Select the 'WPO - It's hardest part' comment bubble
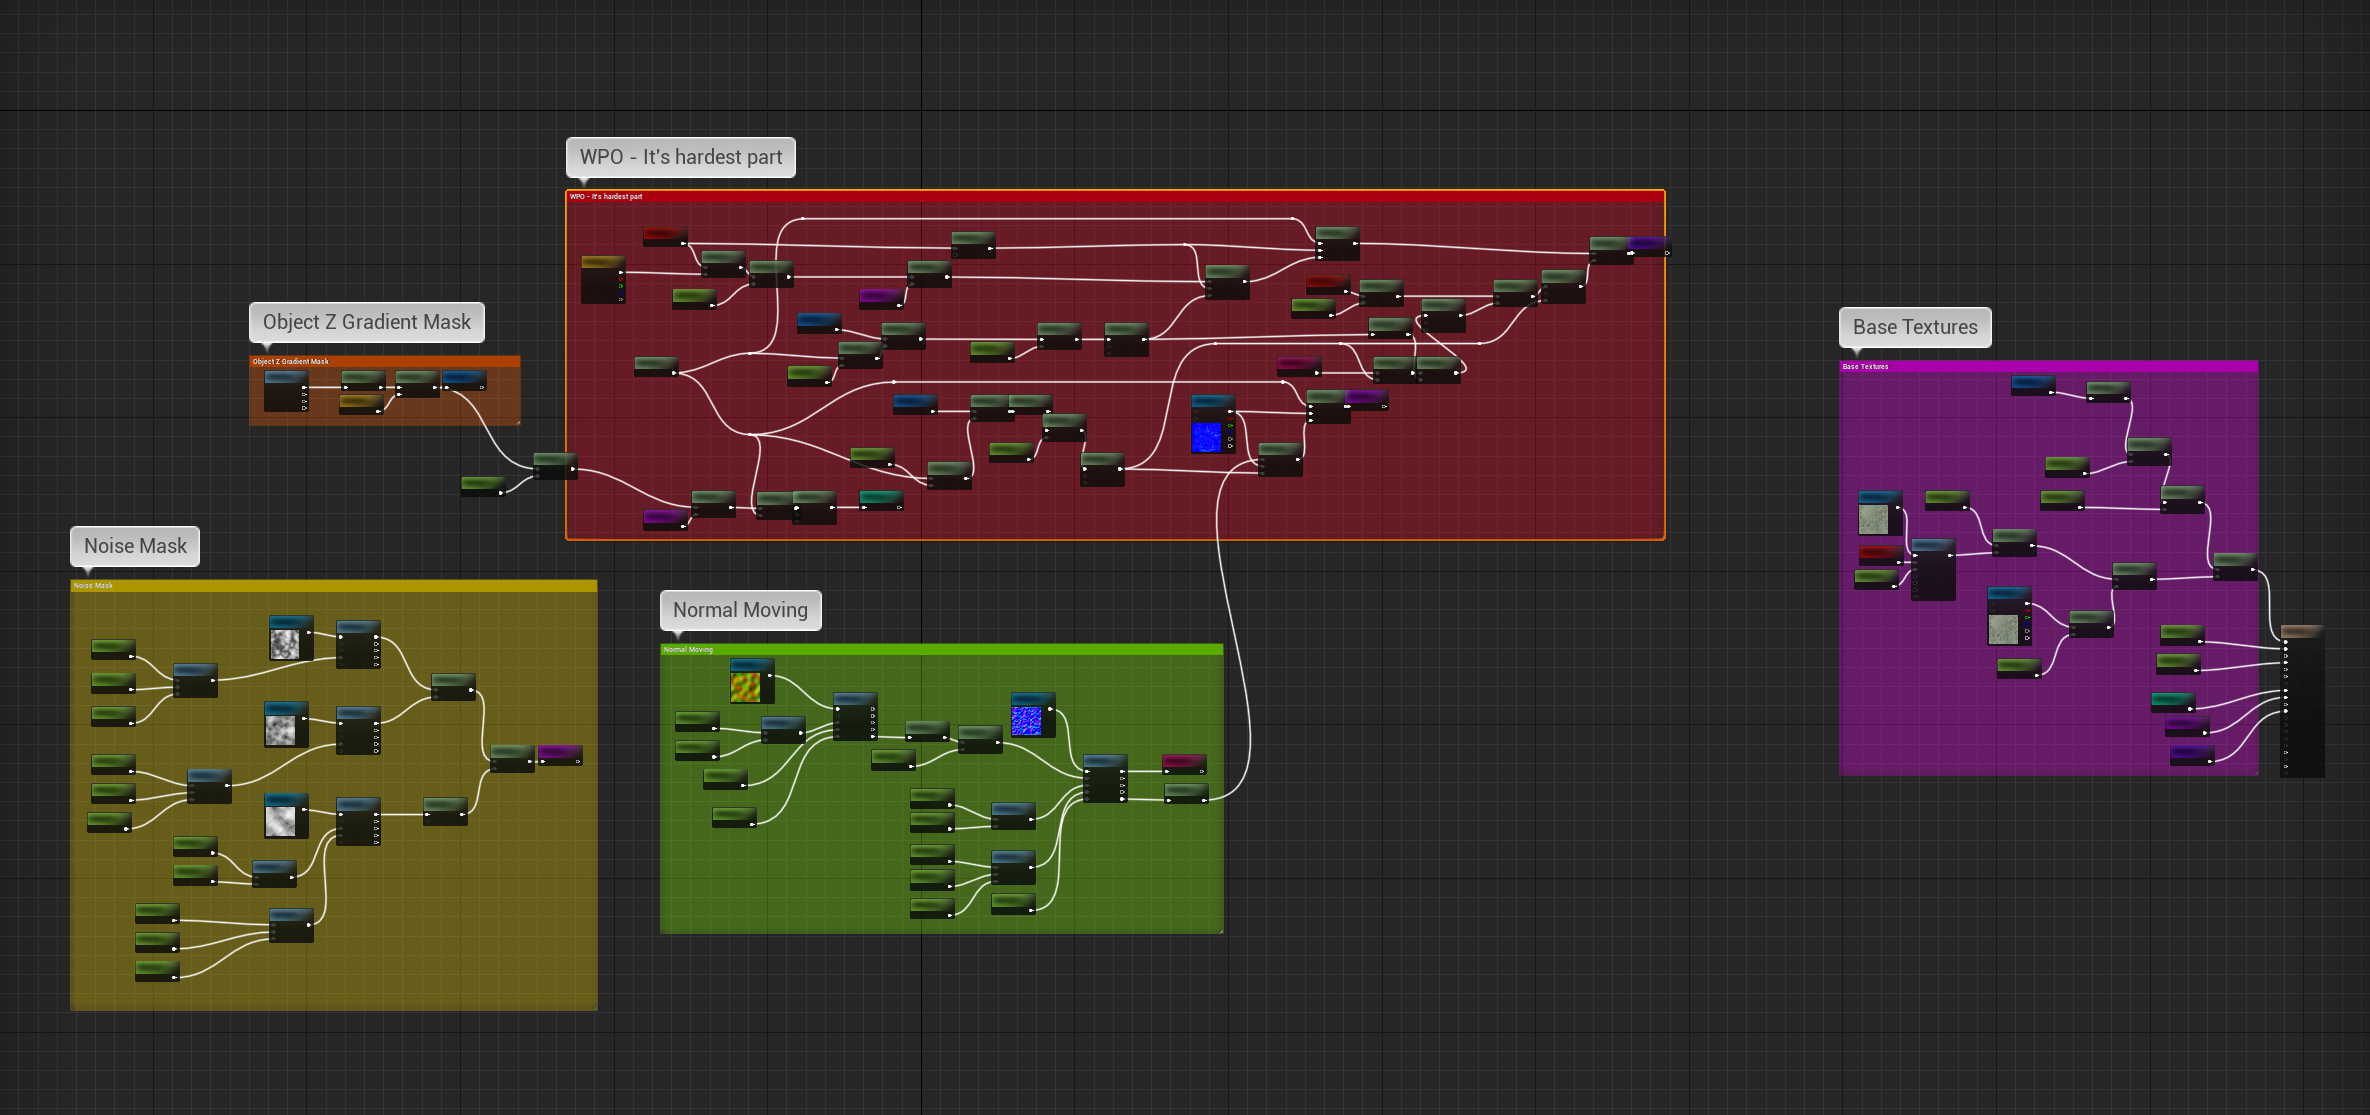2370x1115 pixels. pos(680,157)
